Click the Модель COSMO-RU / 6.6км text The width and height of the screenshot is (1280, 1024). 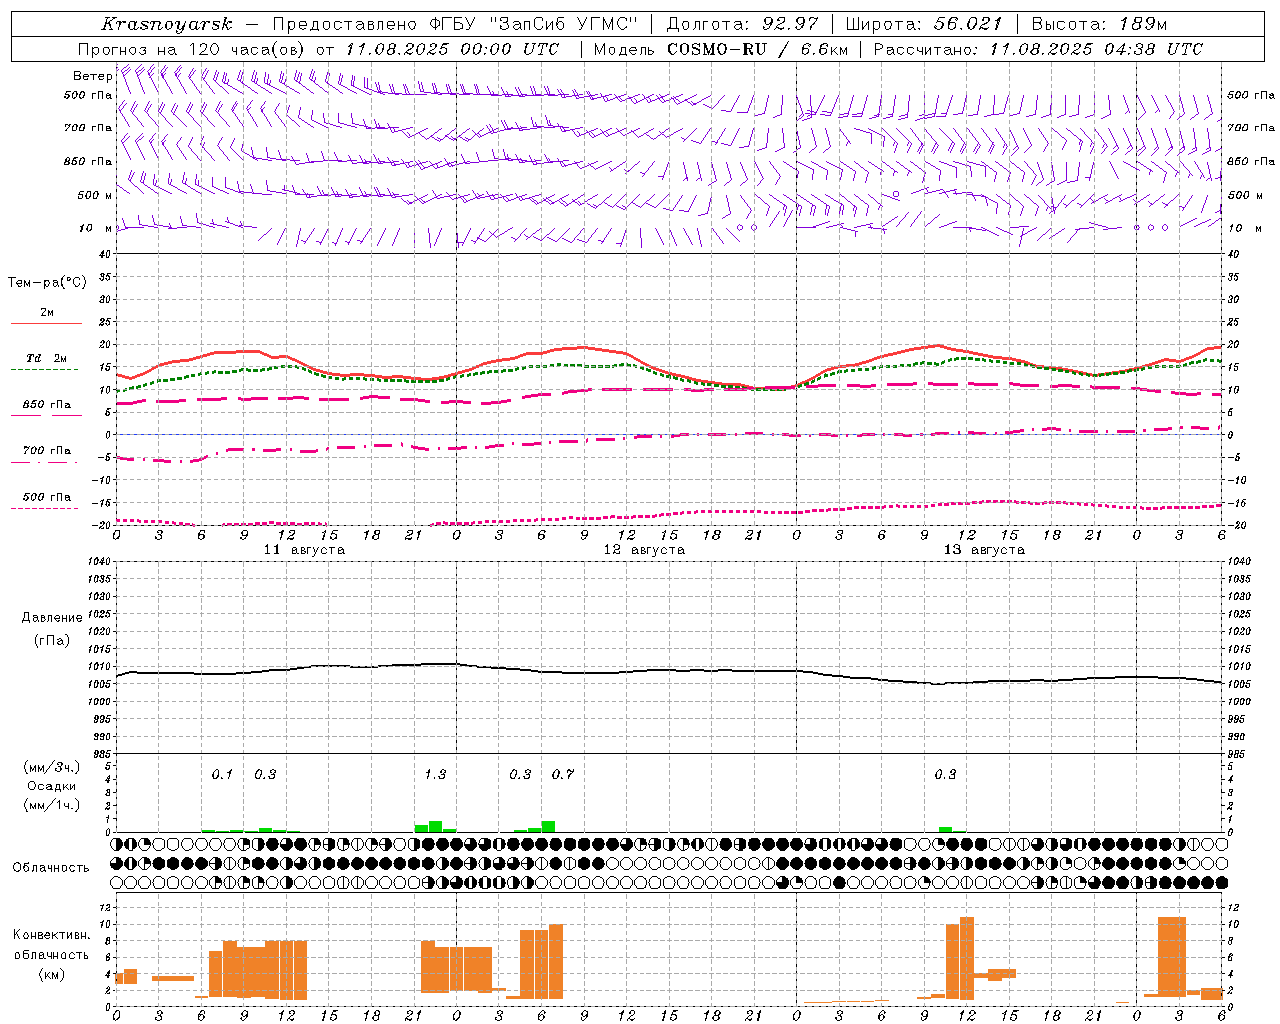pyautogui.click(x=721, y=49)
